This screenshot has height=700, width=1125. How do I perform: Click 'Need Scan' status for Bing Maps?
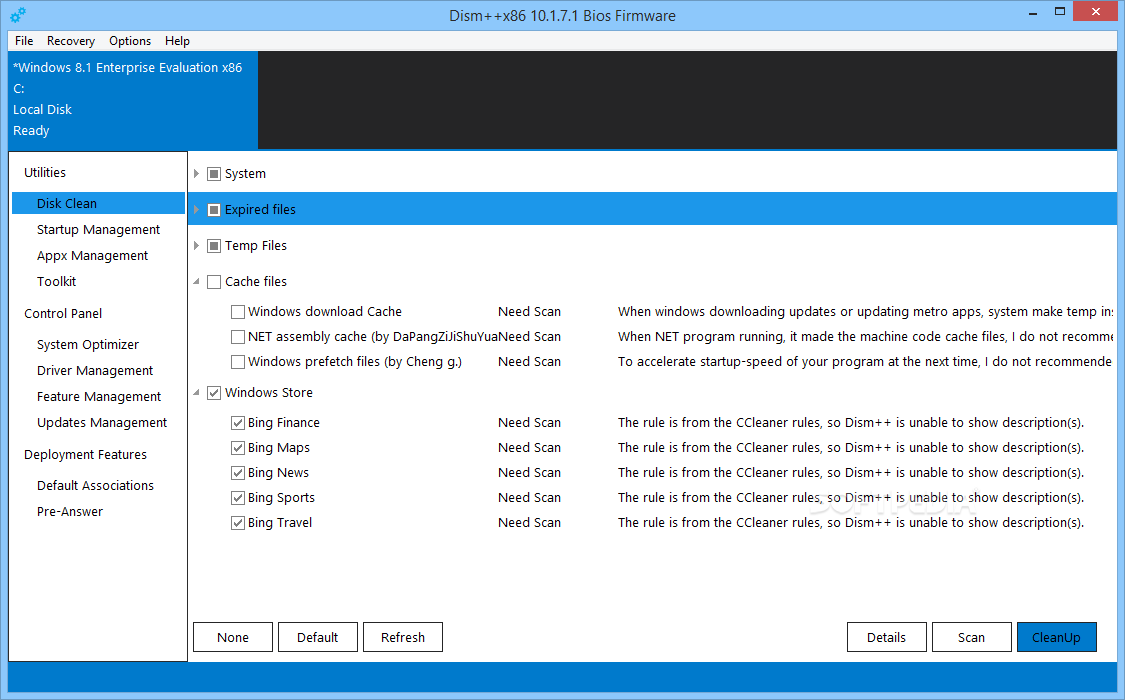[529, 448]
